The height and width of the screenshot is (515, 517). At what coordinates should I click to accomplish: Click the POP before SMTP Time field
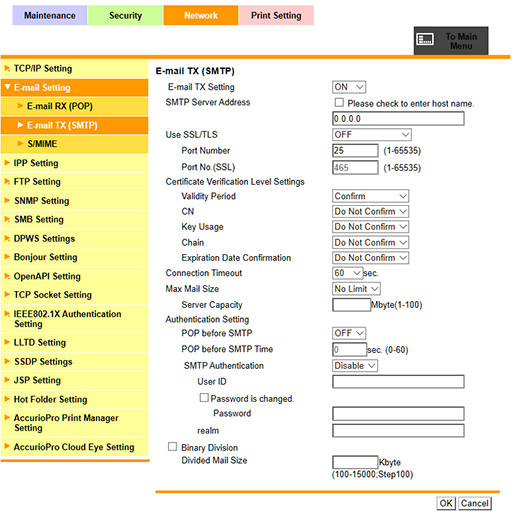tap(349, 349)
